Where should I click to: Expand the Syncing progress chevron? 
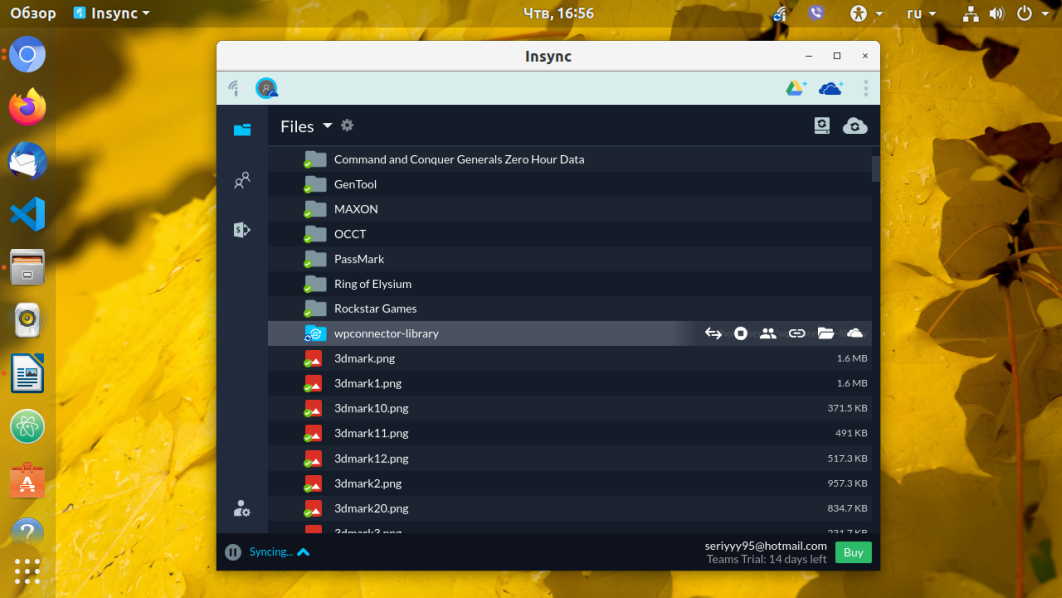coord(303,553)
